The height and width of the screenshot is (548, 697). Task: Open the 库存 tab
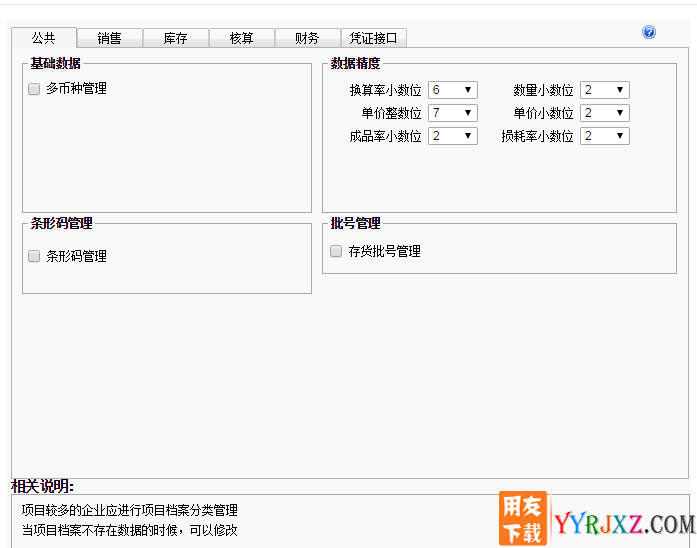pos(175,38)
